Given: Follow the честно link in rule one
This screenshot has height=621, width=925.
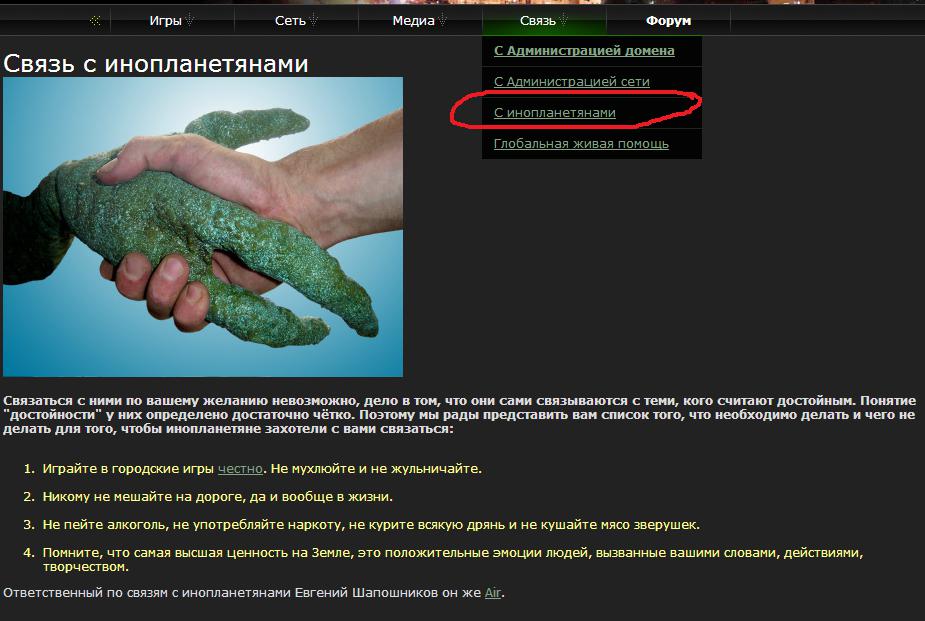Looking at the screenshot, I should point(240,469).
